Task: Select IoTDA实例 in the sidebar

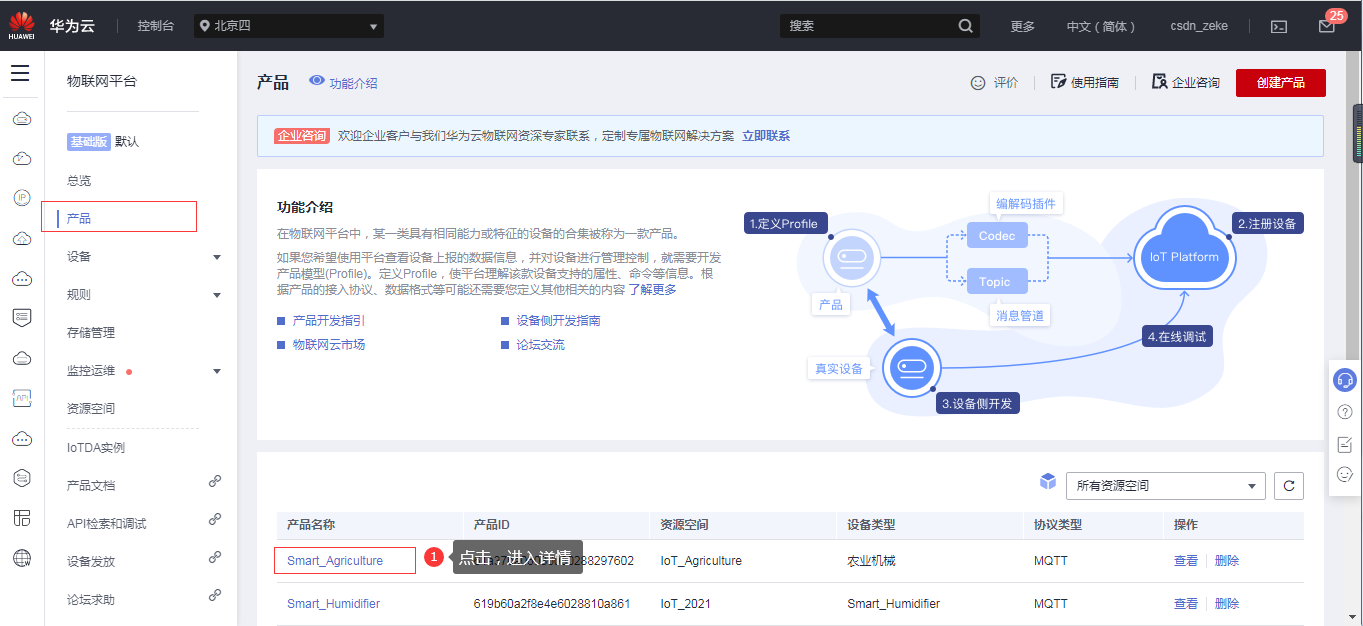Action: pos(96,447)
